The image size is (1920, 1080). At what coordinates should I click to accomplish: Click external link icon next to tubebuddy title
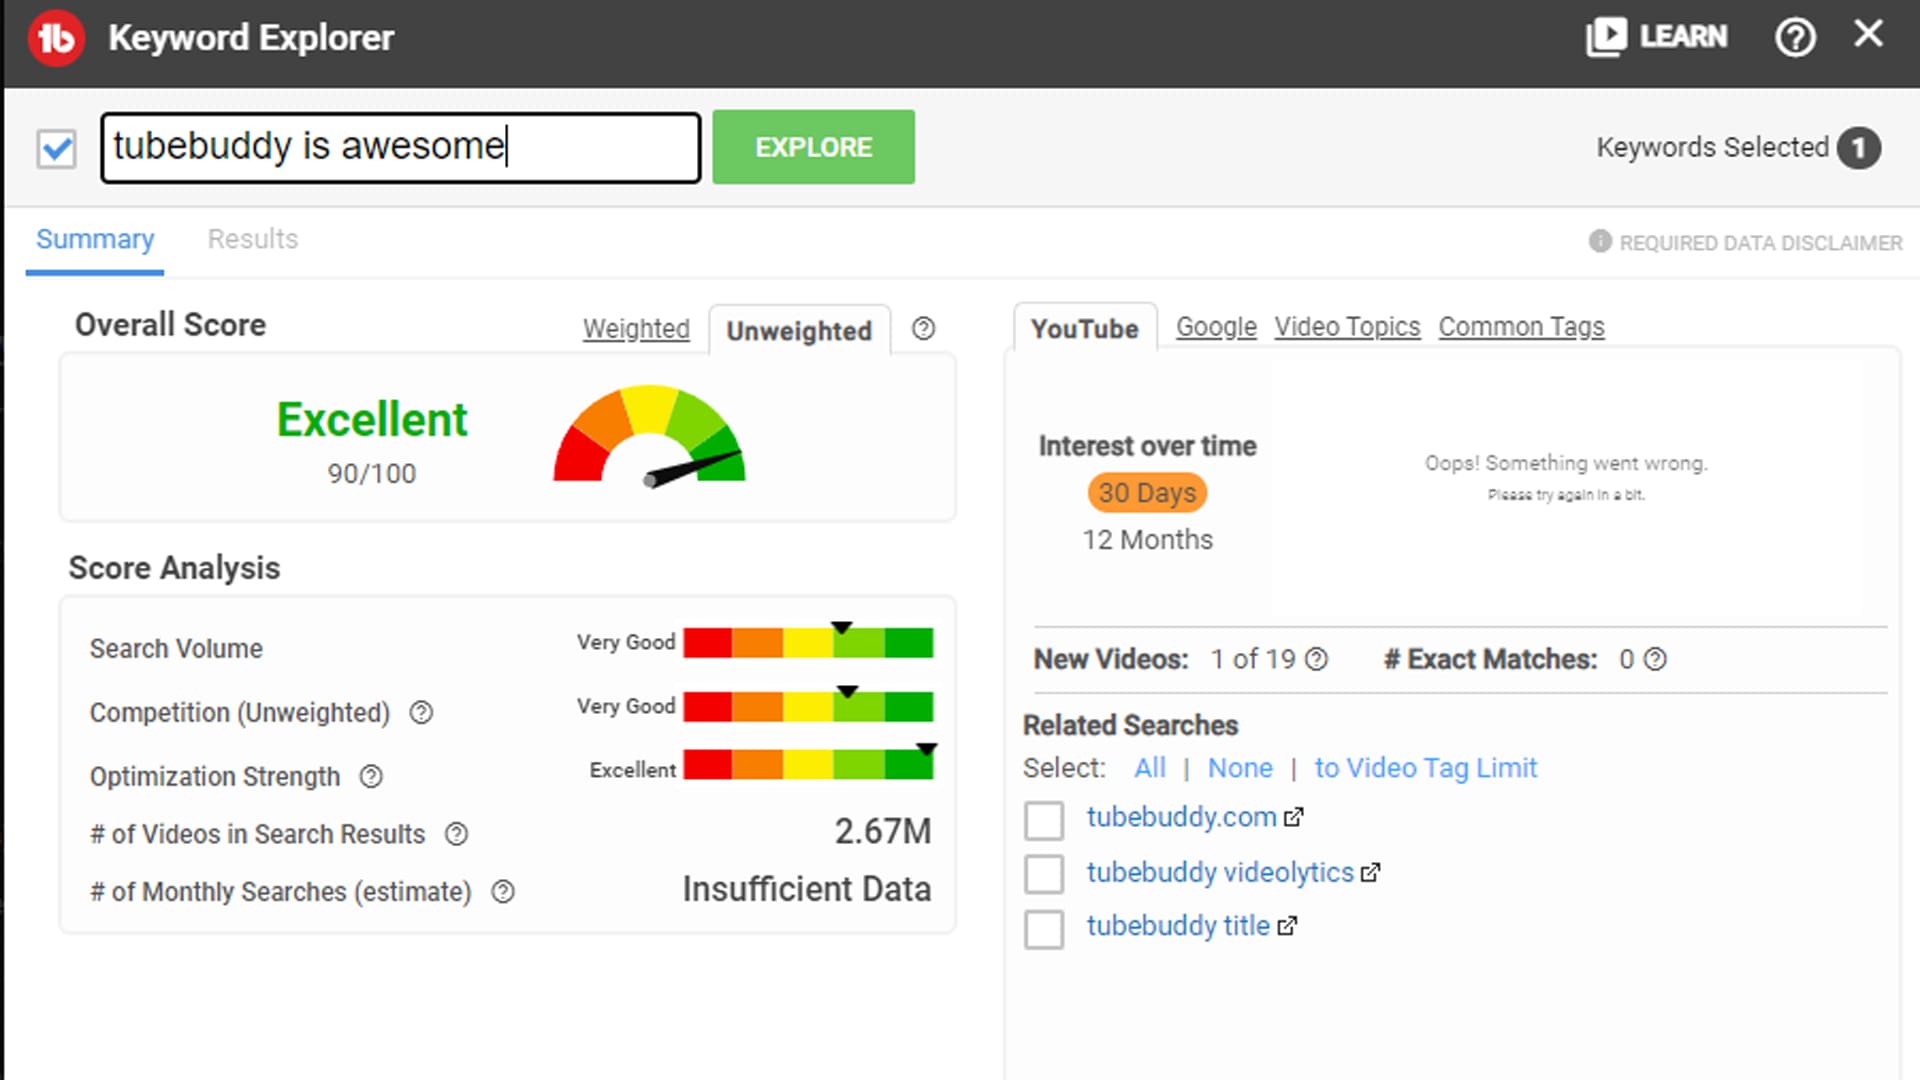click(x=1287, y=927)
